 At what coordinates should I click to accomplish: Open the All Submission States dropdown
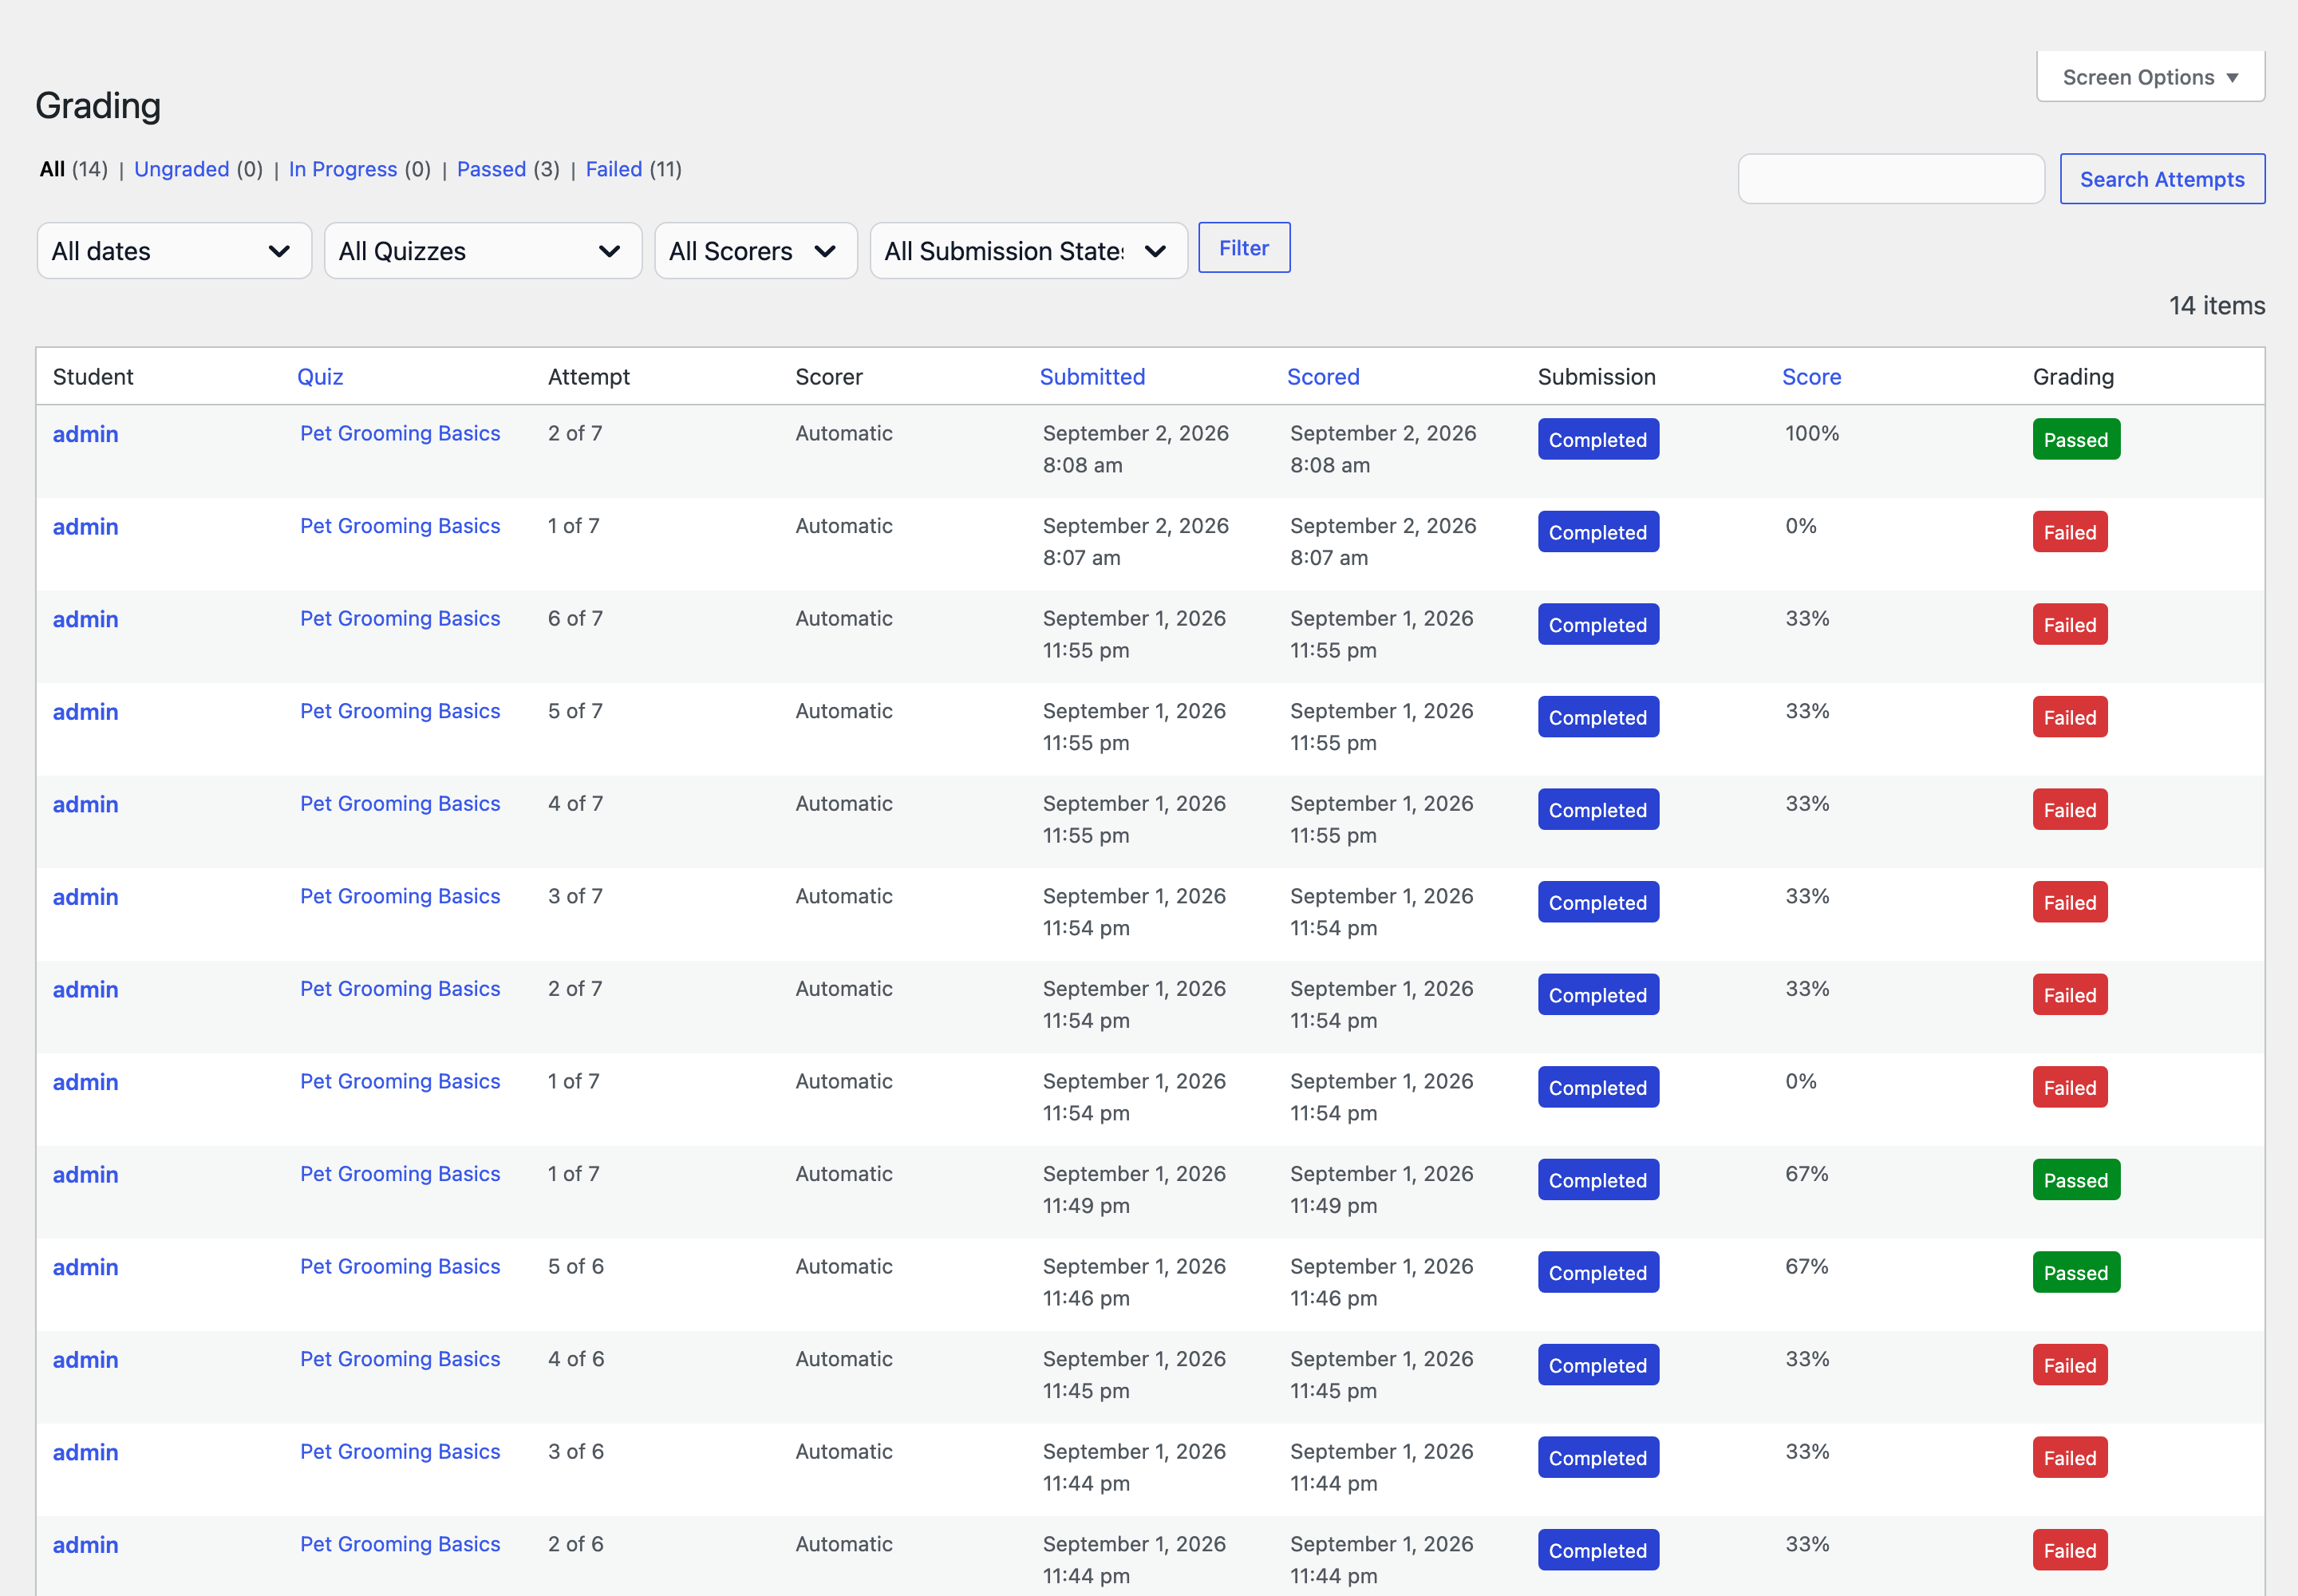pos(1029,250)
